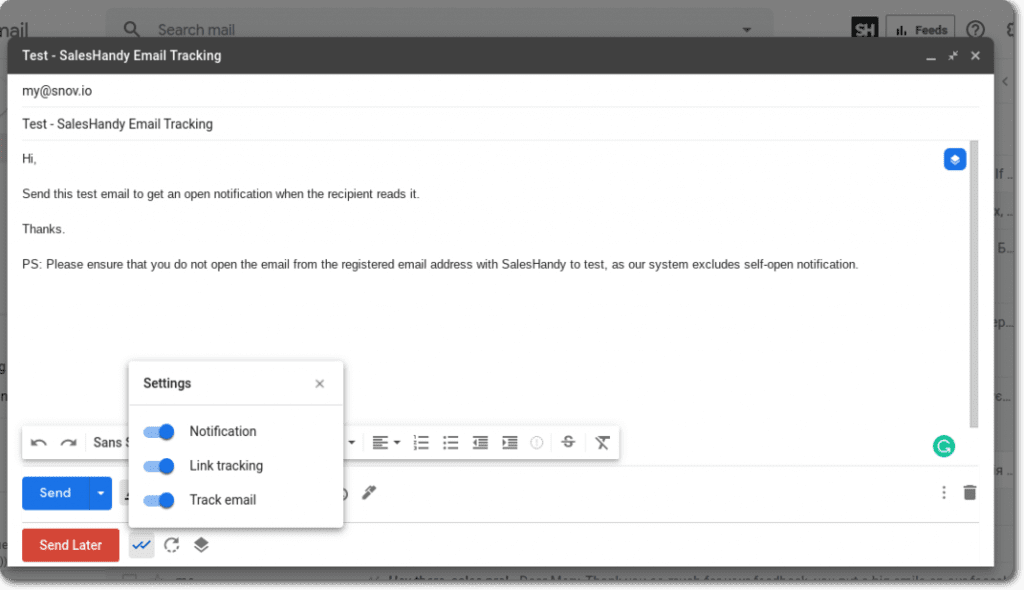1024x590 pixels.
Task: Turn off the Track email switch
Action: 158,500
